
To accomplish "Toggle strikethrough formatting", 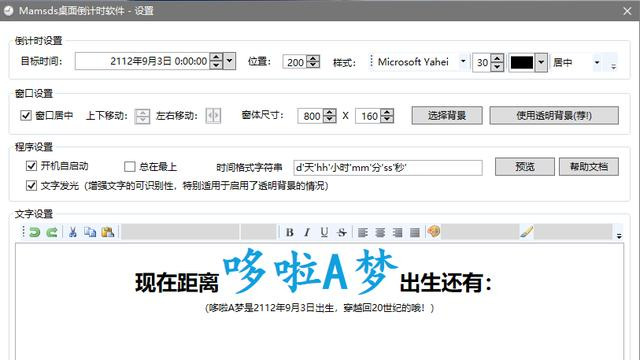I will tap(342, 232).
